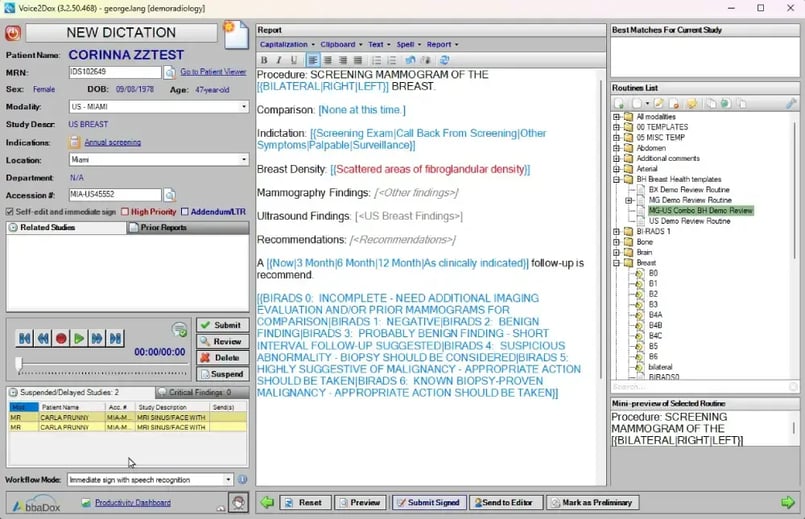Click the headset support icon
805x519 pixels.
[239, 503]
